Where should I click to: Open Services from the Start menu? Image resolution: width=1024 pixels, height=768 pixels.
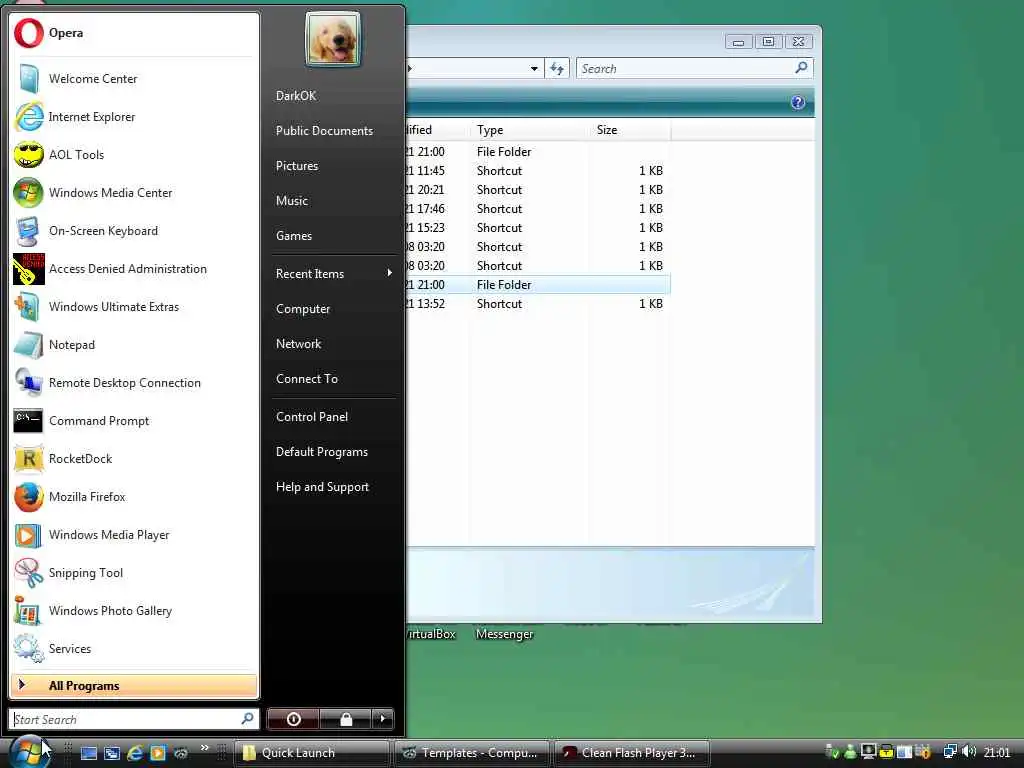tap(134, 648)
